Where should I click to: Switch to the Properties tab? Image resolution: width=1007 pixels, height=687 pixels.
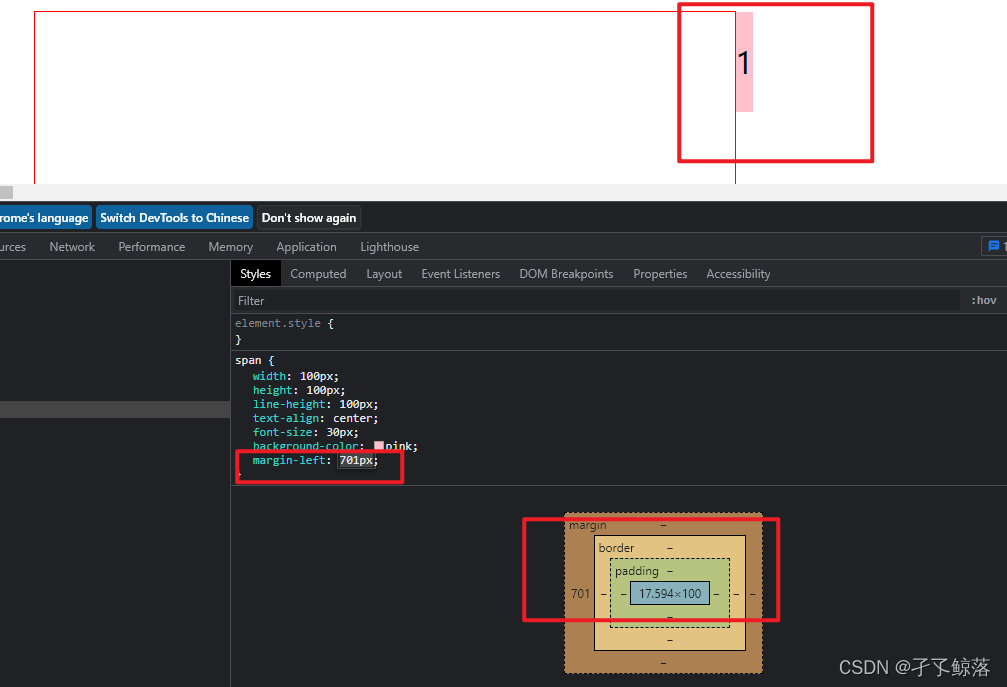coord(660,274)
